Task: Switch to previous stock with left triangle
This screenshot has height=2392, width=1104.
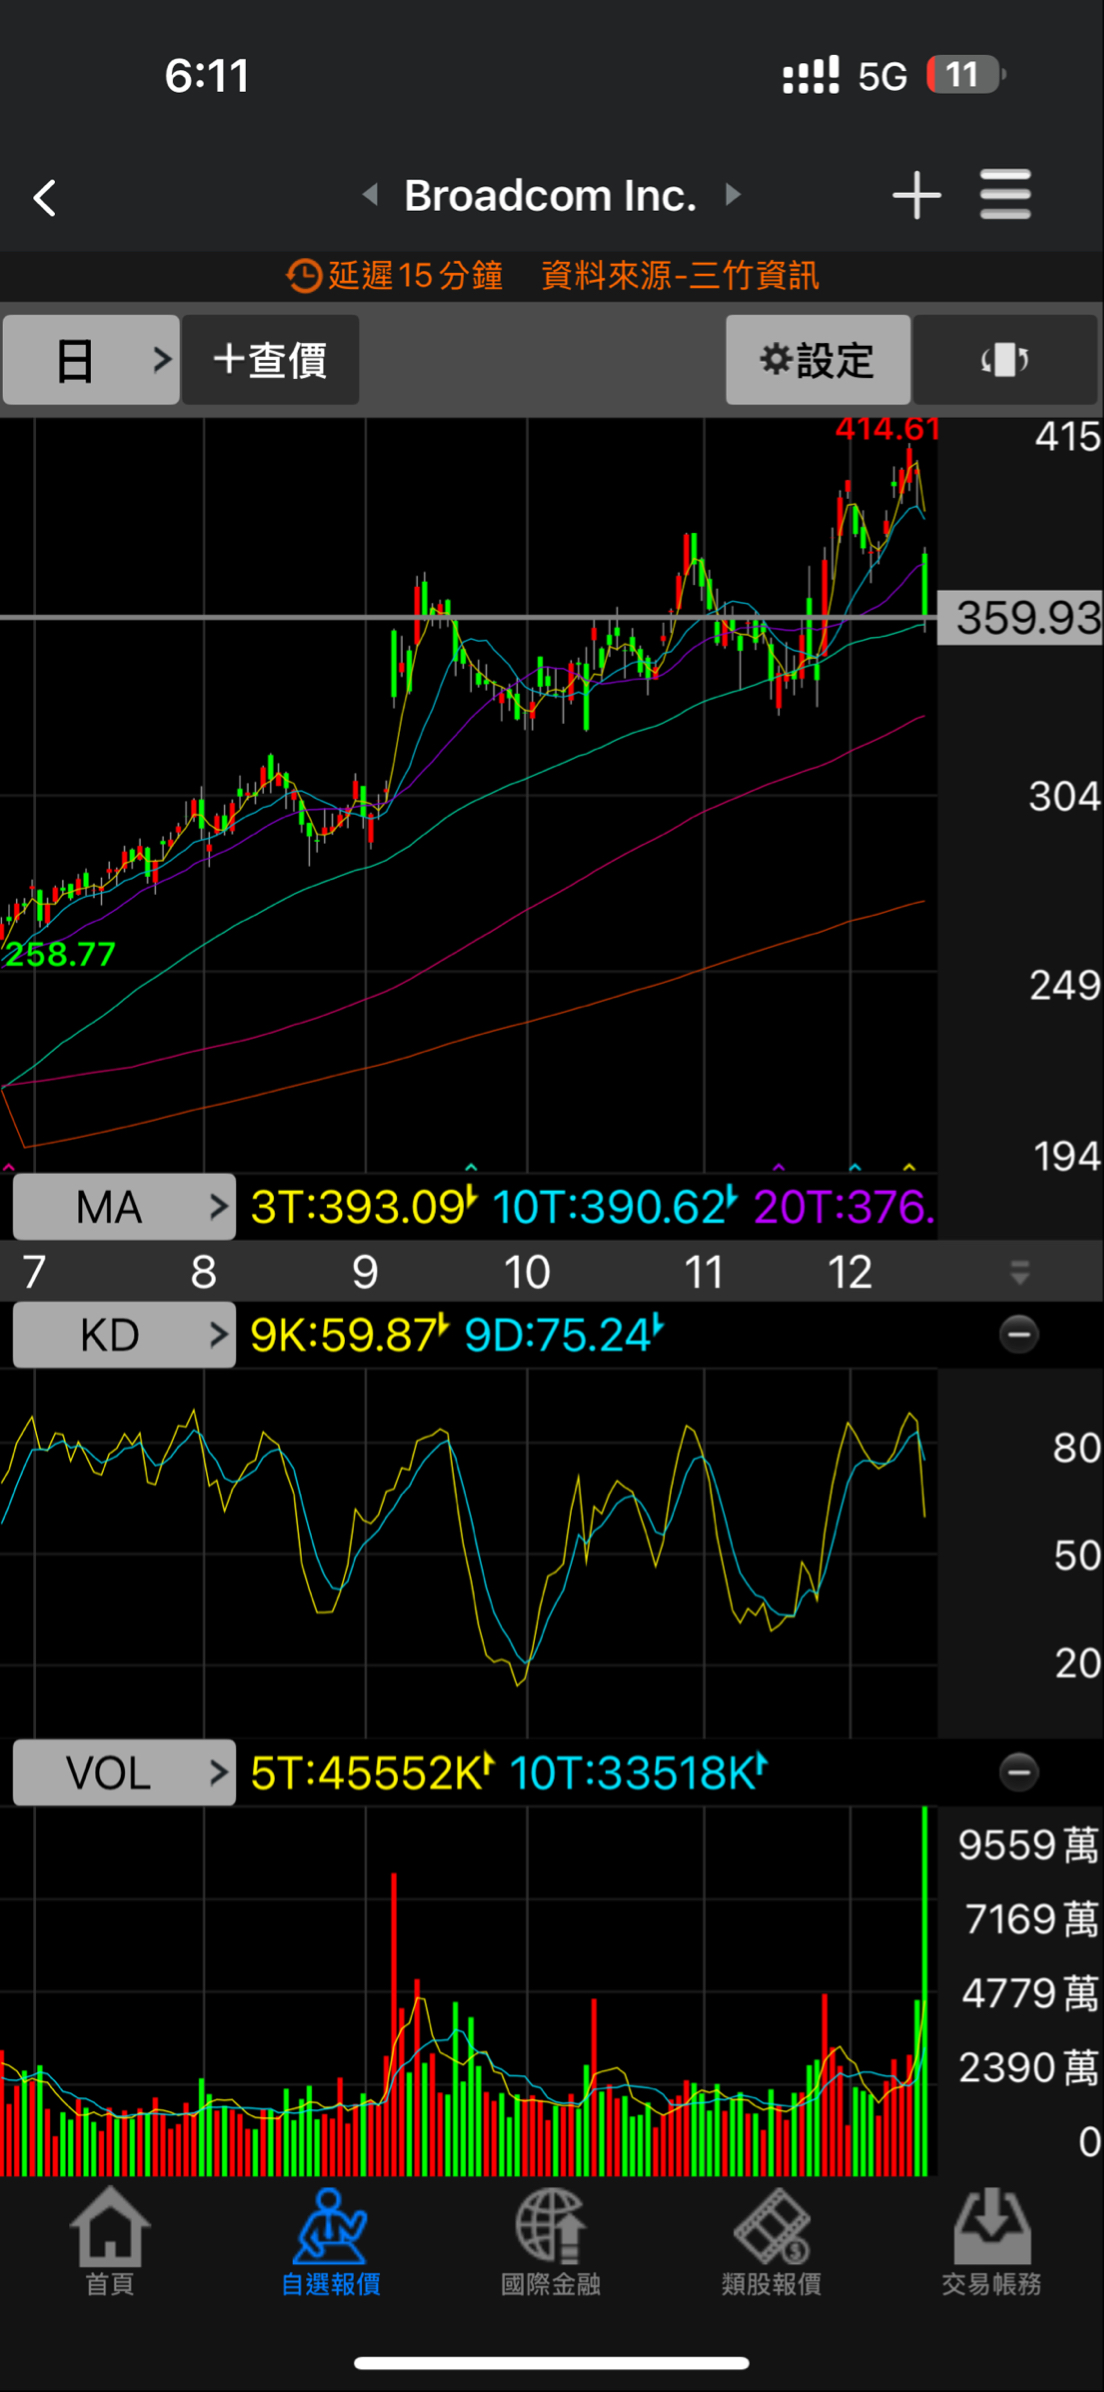Action: (x=370, y=194)
